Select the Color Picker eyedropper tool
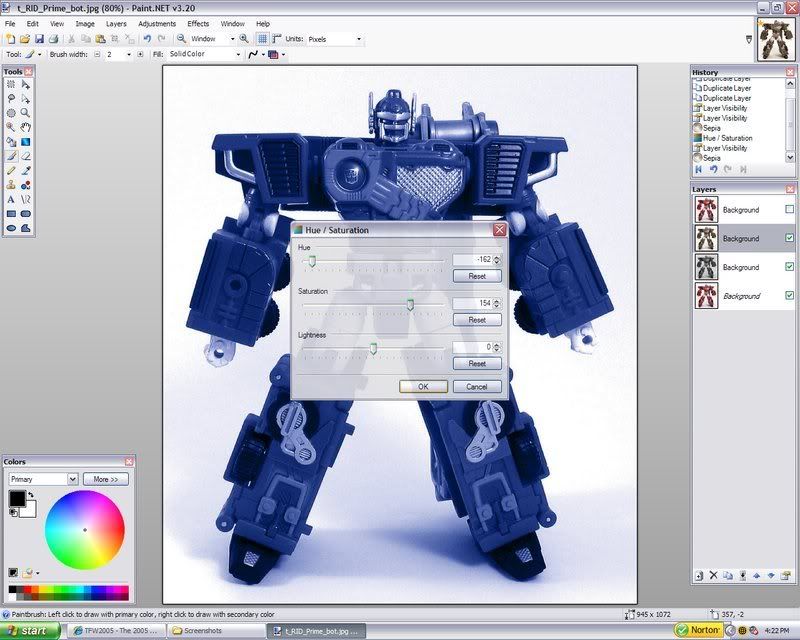Image resolution: width=800 pixels, height=640 pixels. point(26,170)
